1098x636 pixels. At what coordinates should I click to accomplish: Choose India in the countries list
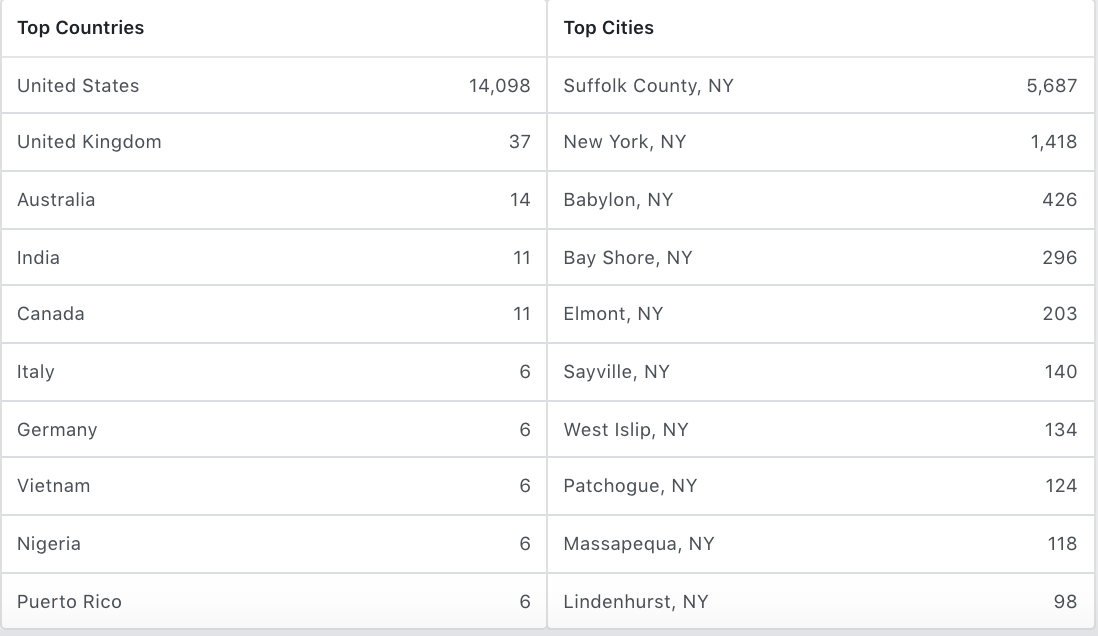click(39, 258)
